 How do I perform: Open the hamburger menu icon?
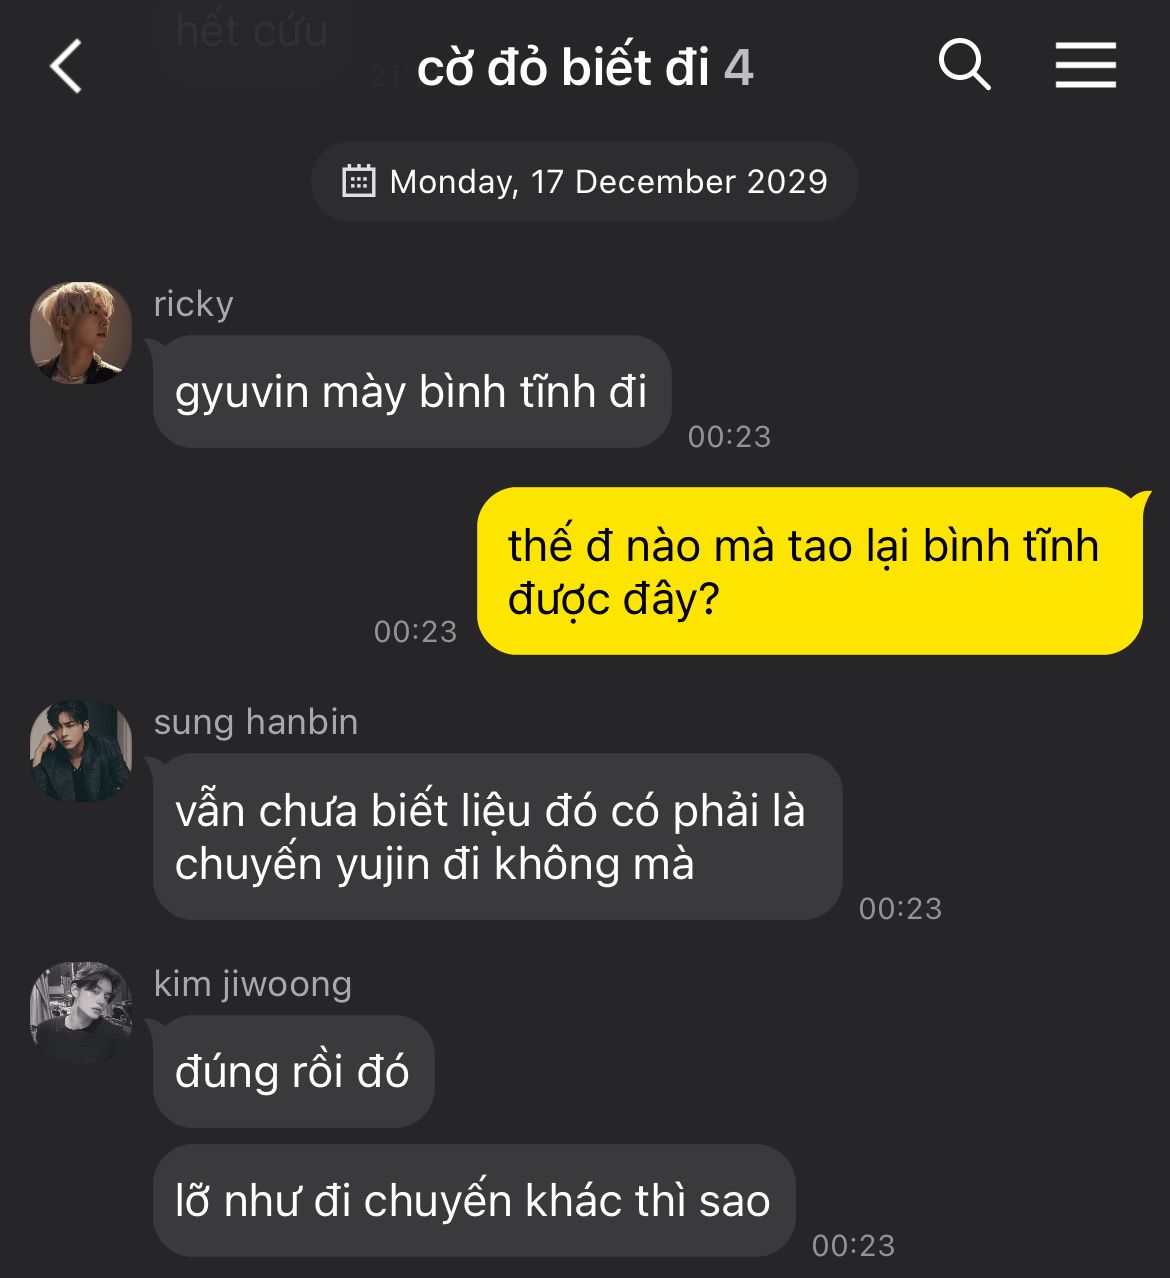pos(1086,66)
